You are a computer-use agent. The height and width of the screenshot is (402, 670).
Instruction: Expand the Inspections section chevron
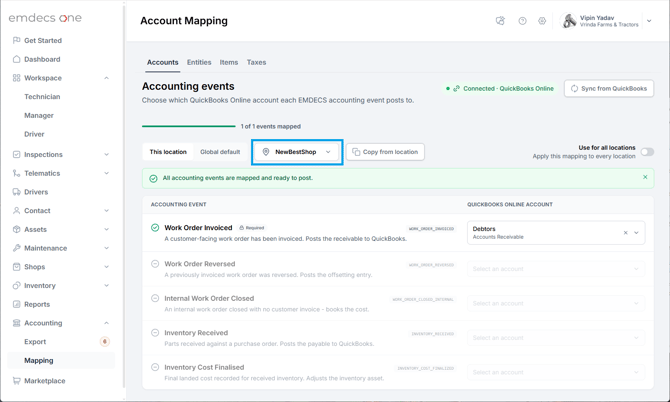pos(106,154)
